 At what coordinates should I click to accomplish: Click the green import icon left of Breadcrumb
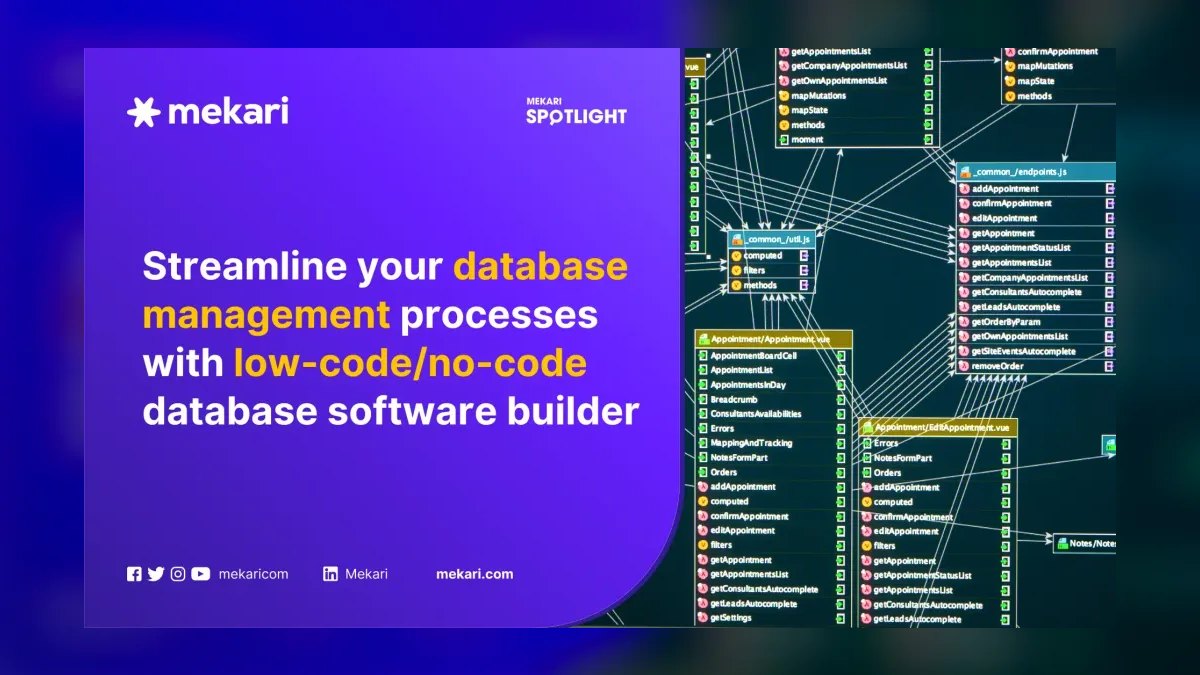[x=703, y=399]
